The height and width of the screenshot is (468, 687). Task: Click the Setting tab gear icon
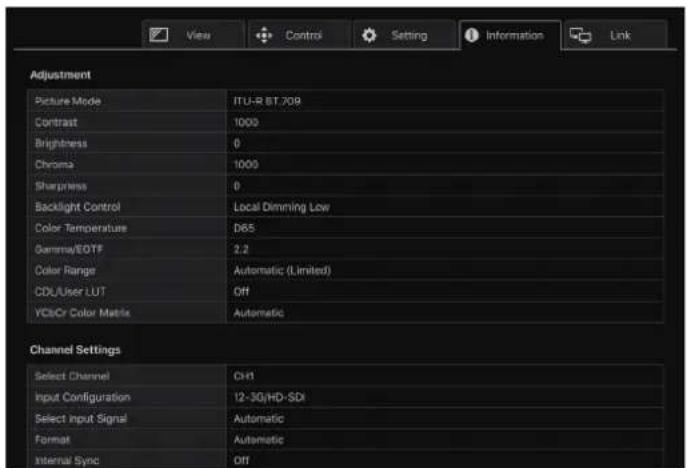369,35
